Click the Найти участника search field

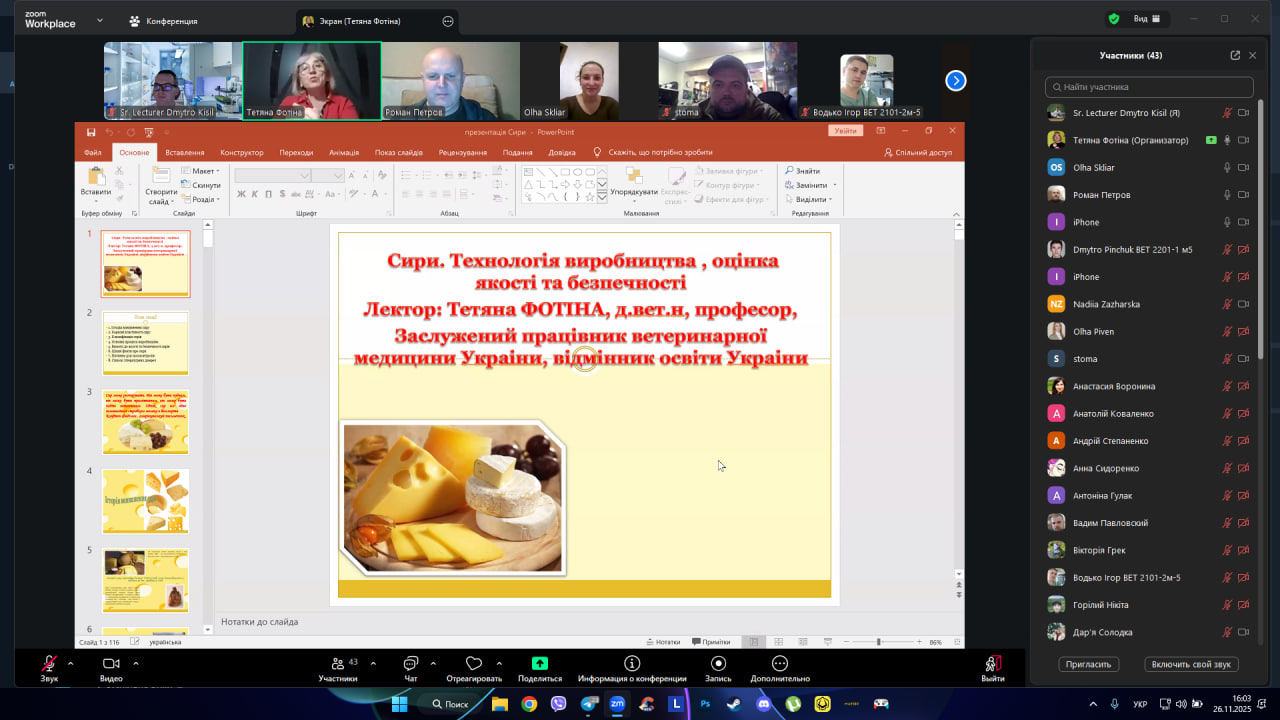coord(1149,87)
